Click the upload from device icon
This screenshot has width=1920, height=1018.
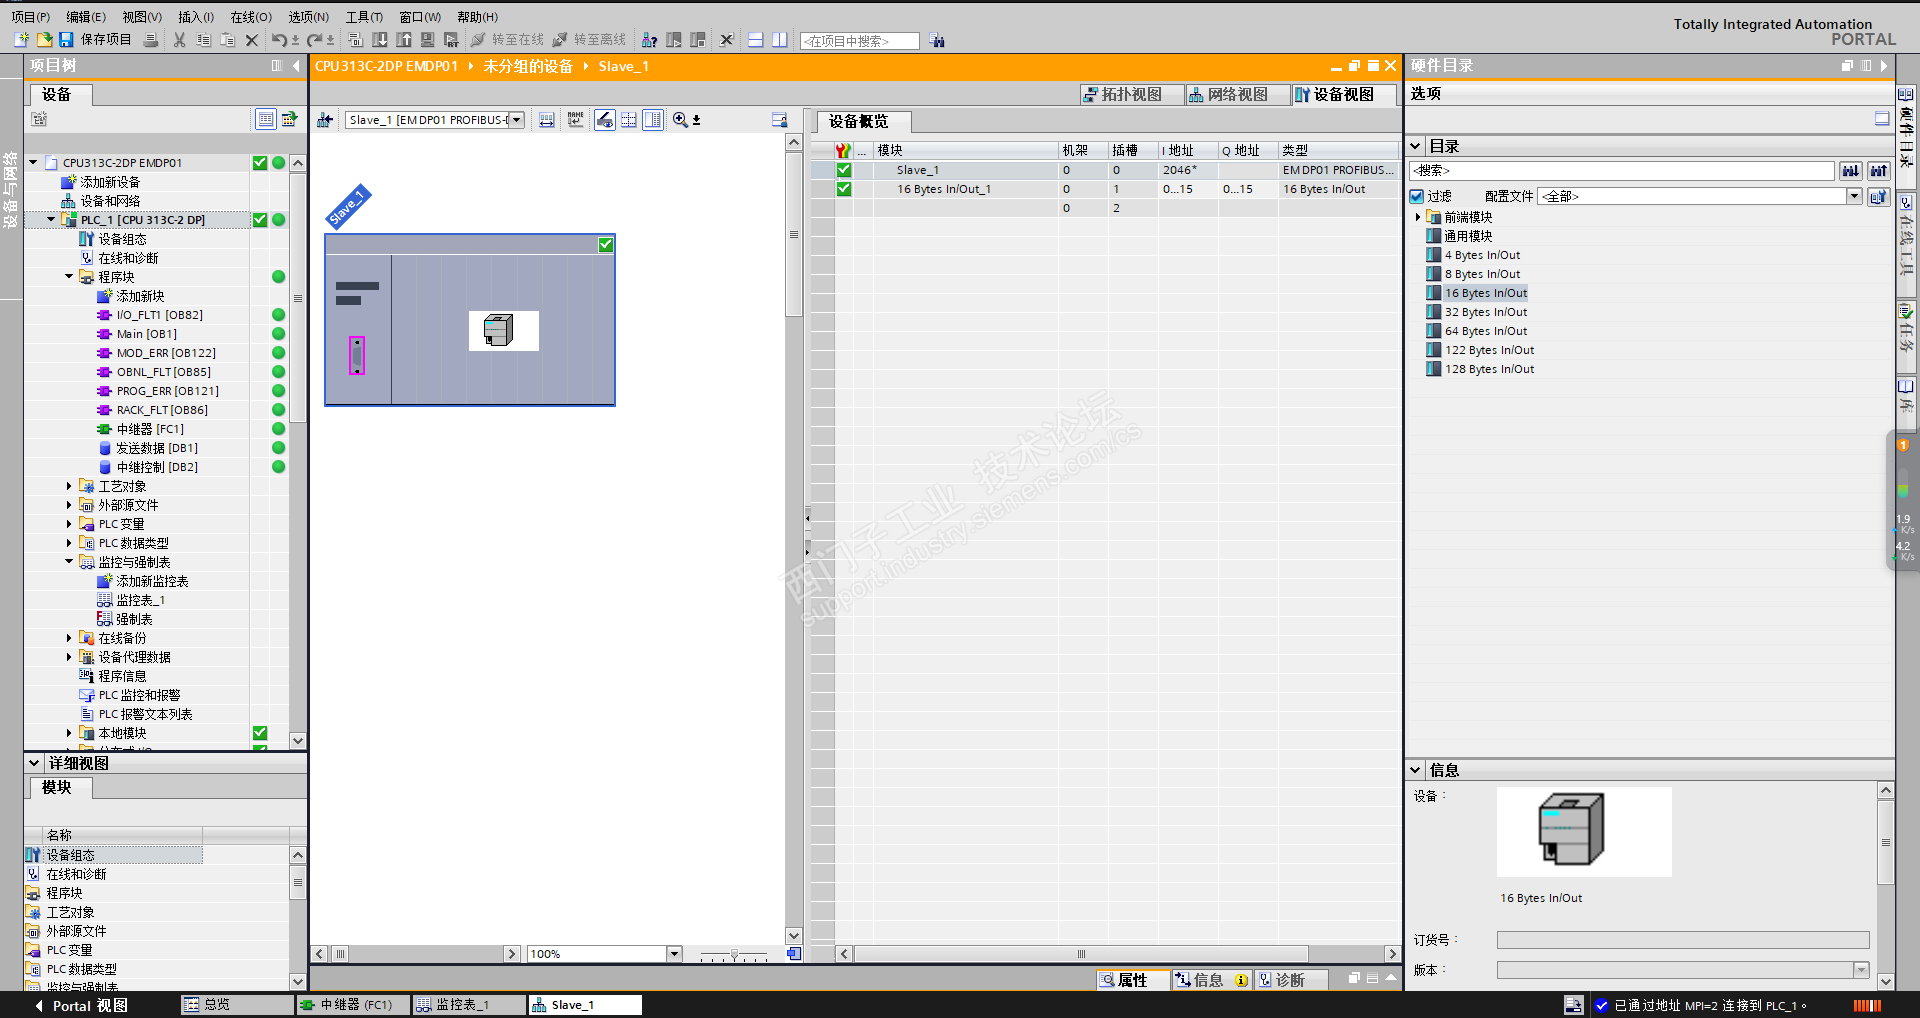[404, 40]
